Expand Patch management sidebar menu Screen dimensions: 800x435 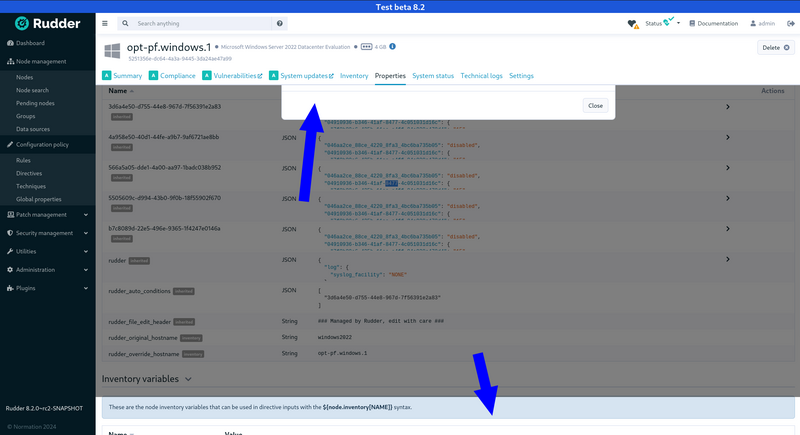[x=47, y=215]
